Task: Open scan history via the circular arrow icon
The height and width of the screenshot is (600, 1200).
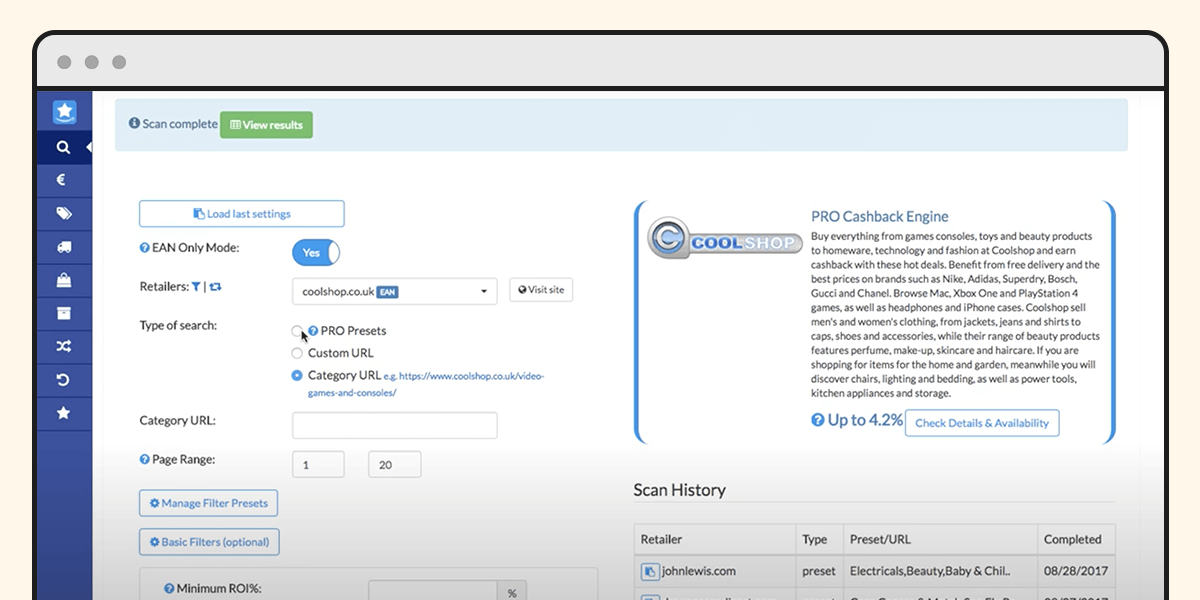Action: (x=64, y=380)
